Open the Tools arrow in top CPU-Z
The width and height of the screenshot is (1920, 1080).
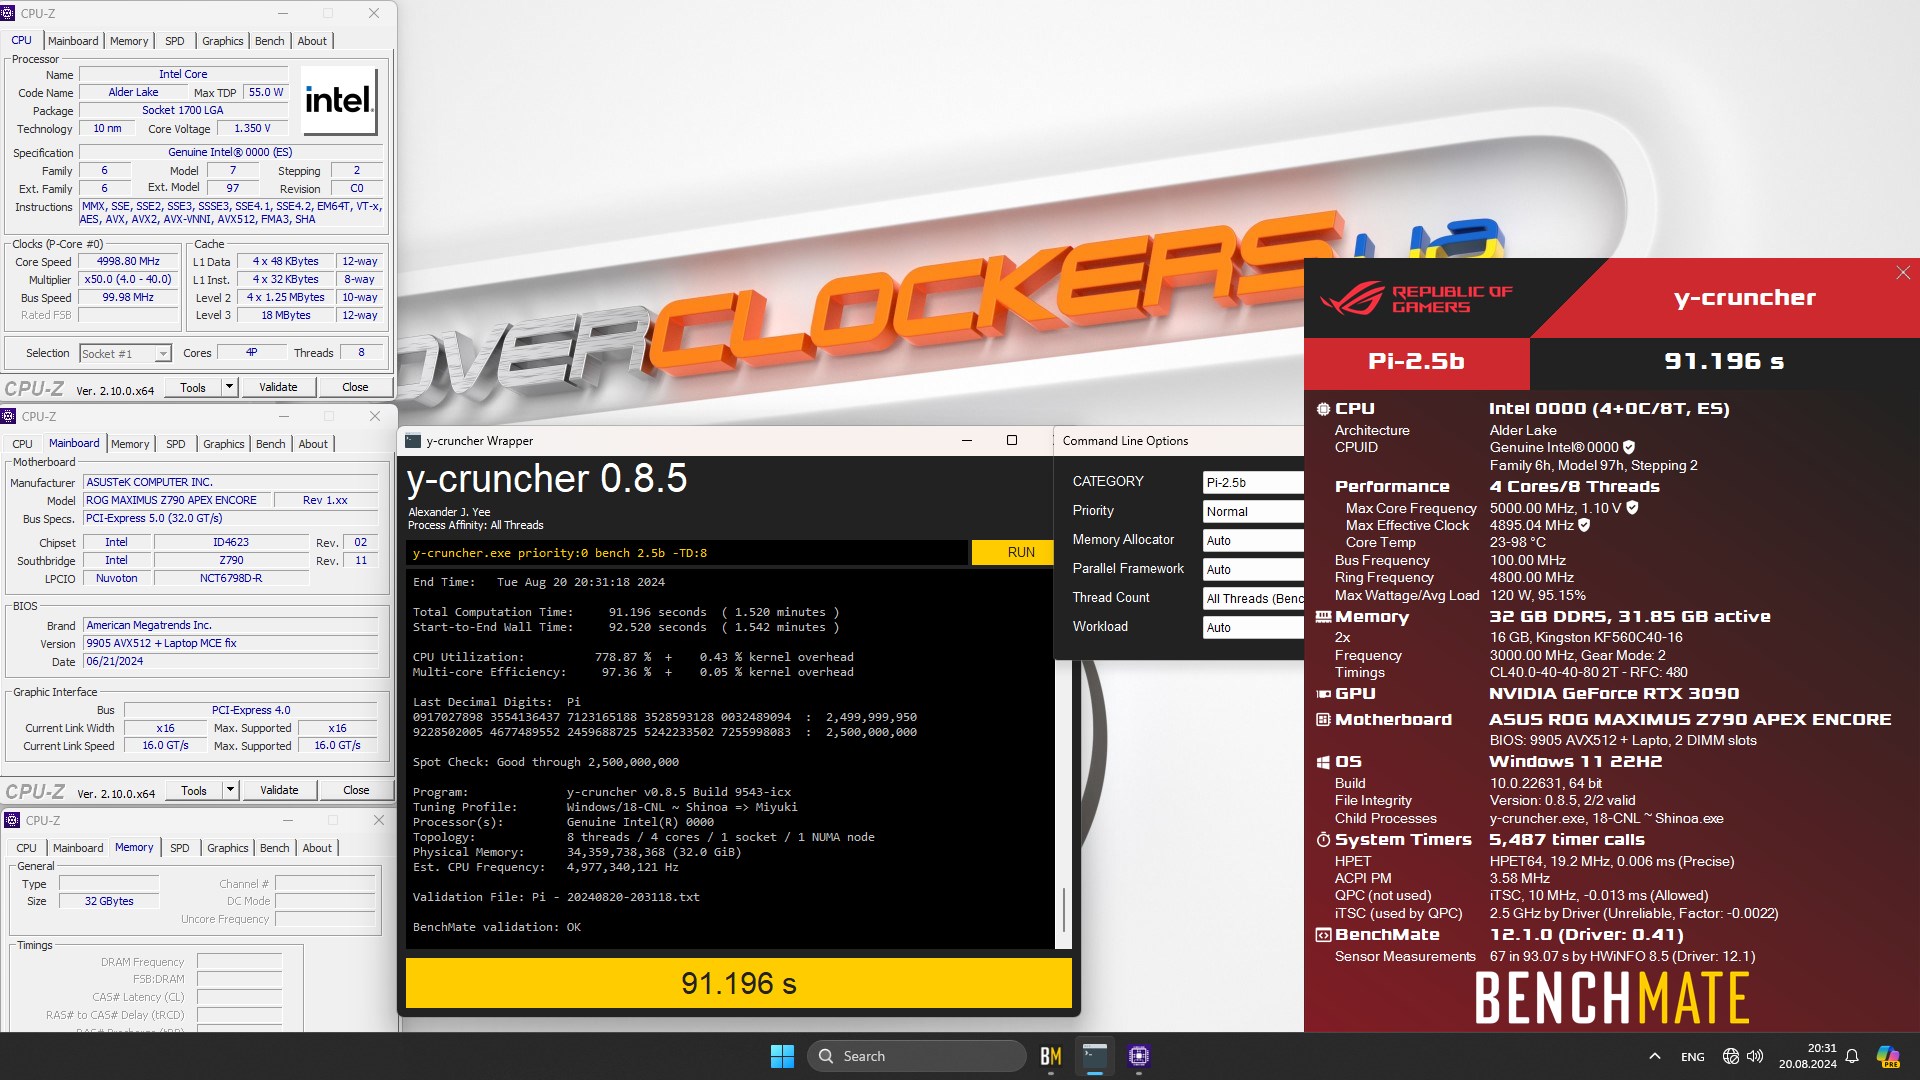[x=229, y=387]
